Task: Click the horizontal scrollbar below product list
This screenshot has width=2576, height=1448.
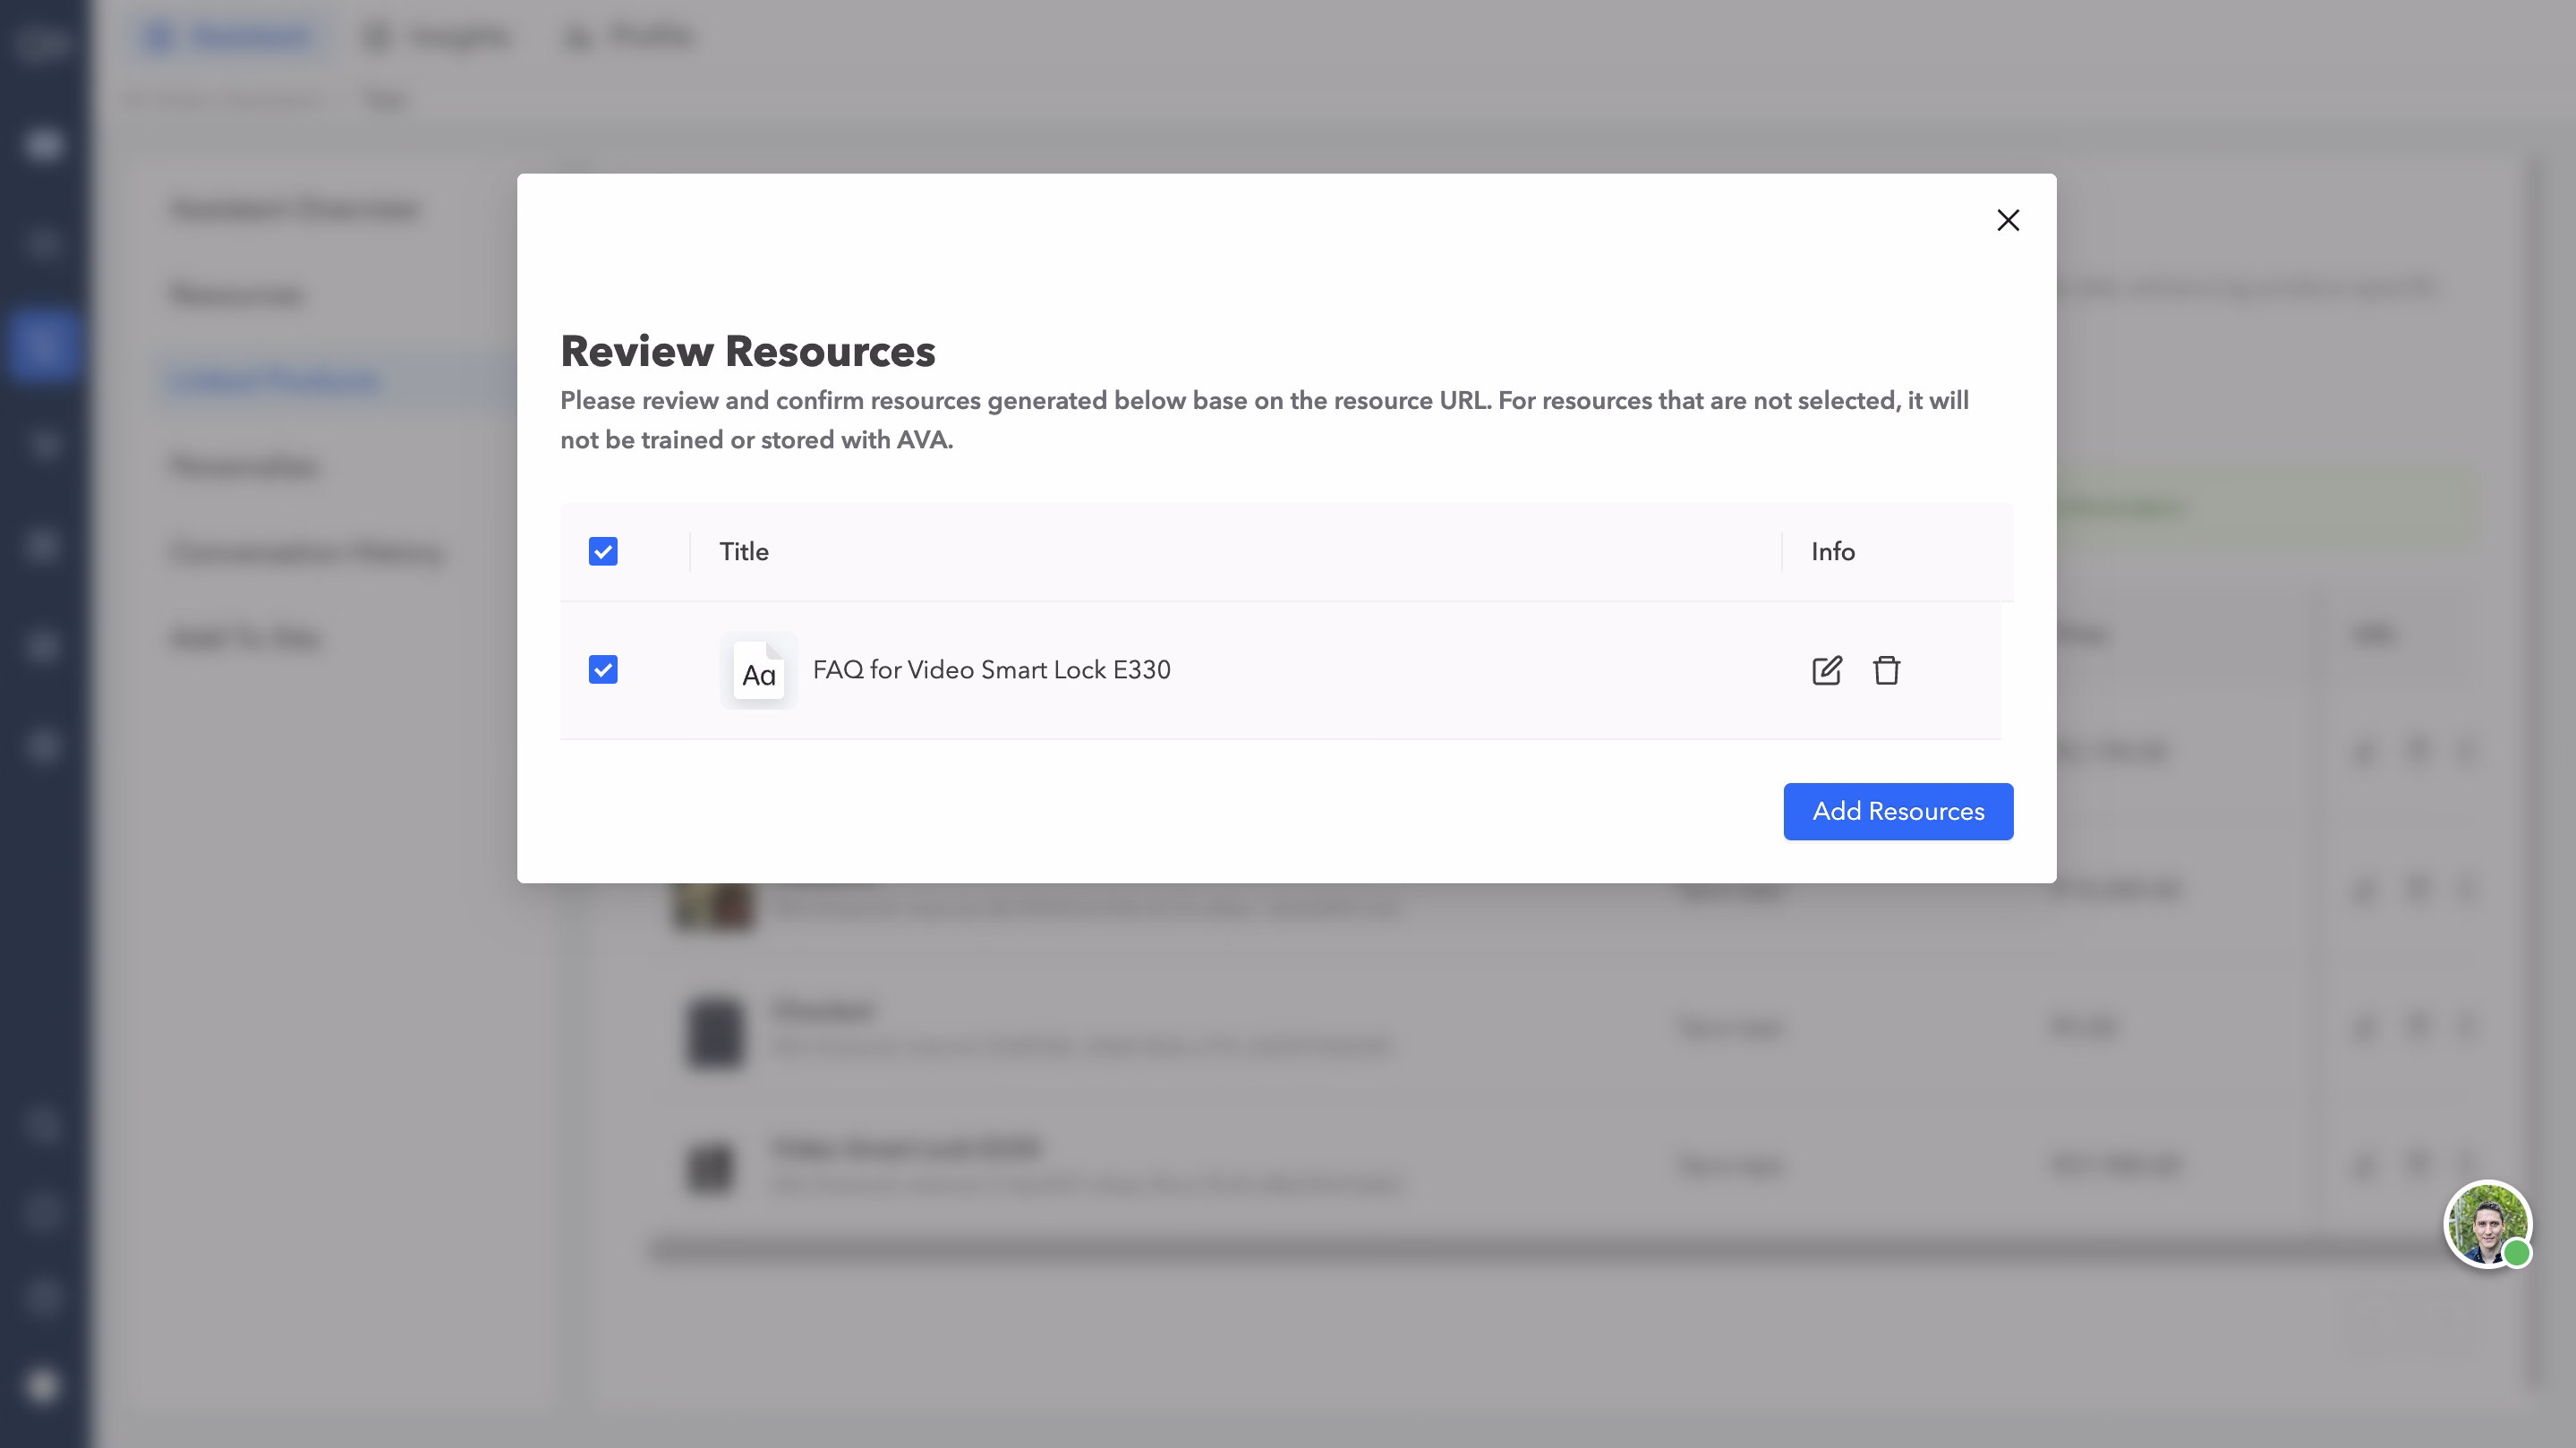Action: tap(1500, 1248)
